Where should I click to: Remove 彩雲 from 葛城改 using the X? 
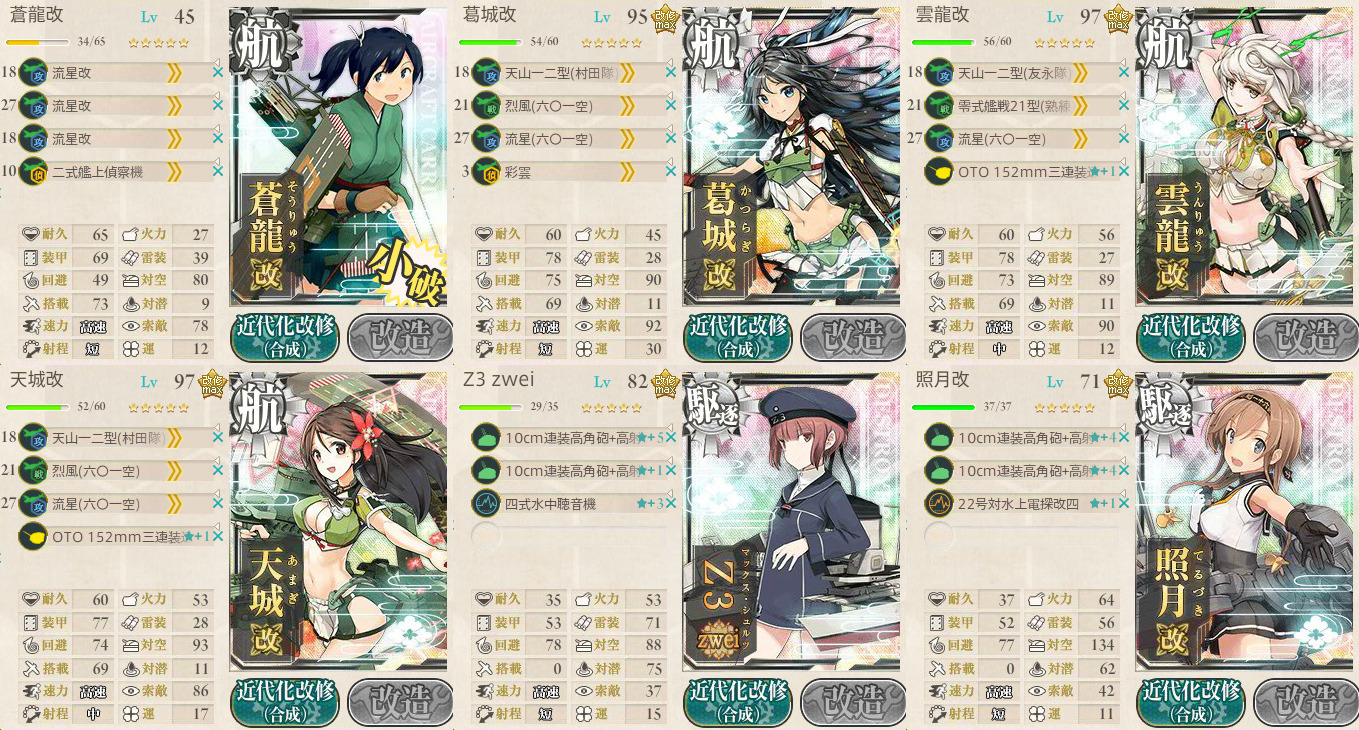pos(670,172)
